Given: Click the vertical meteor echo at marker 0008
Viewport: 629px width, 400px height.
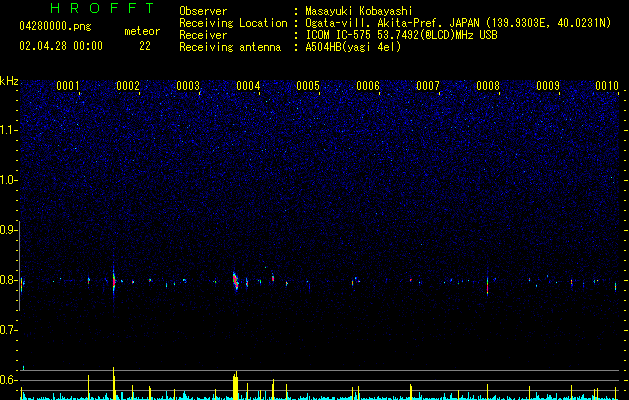Looking at the screenshot, I should [x=487, y=285].
